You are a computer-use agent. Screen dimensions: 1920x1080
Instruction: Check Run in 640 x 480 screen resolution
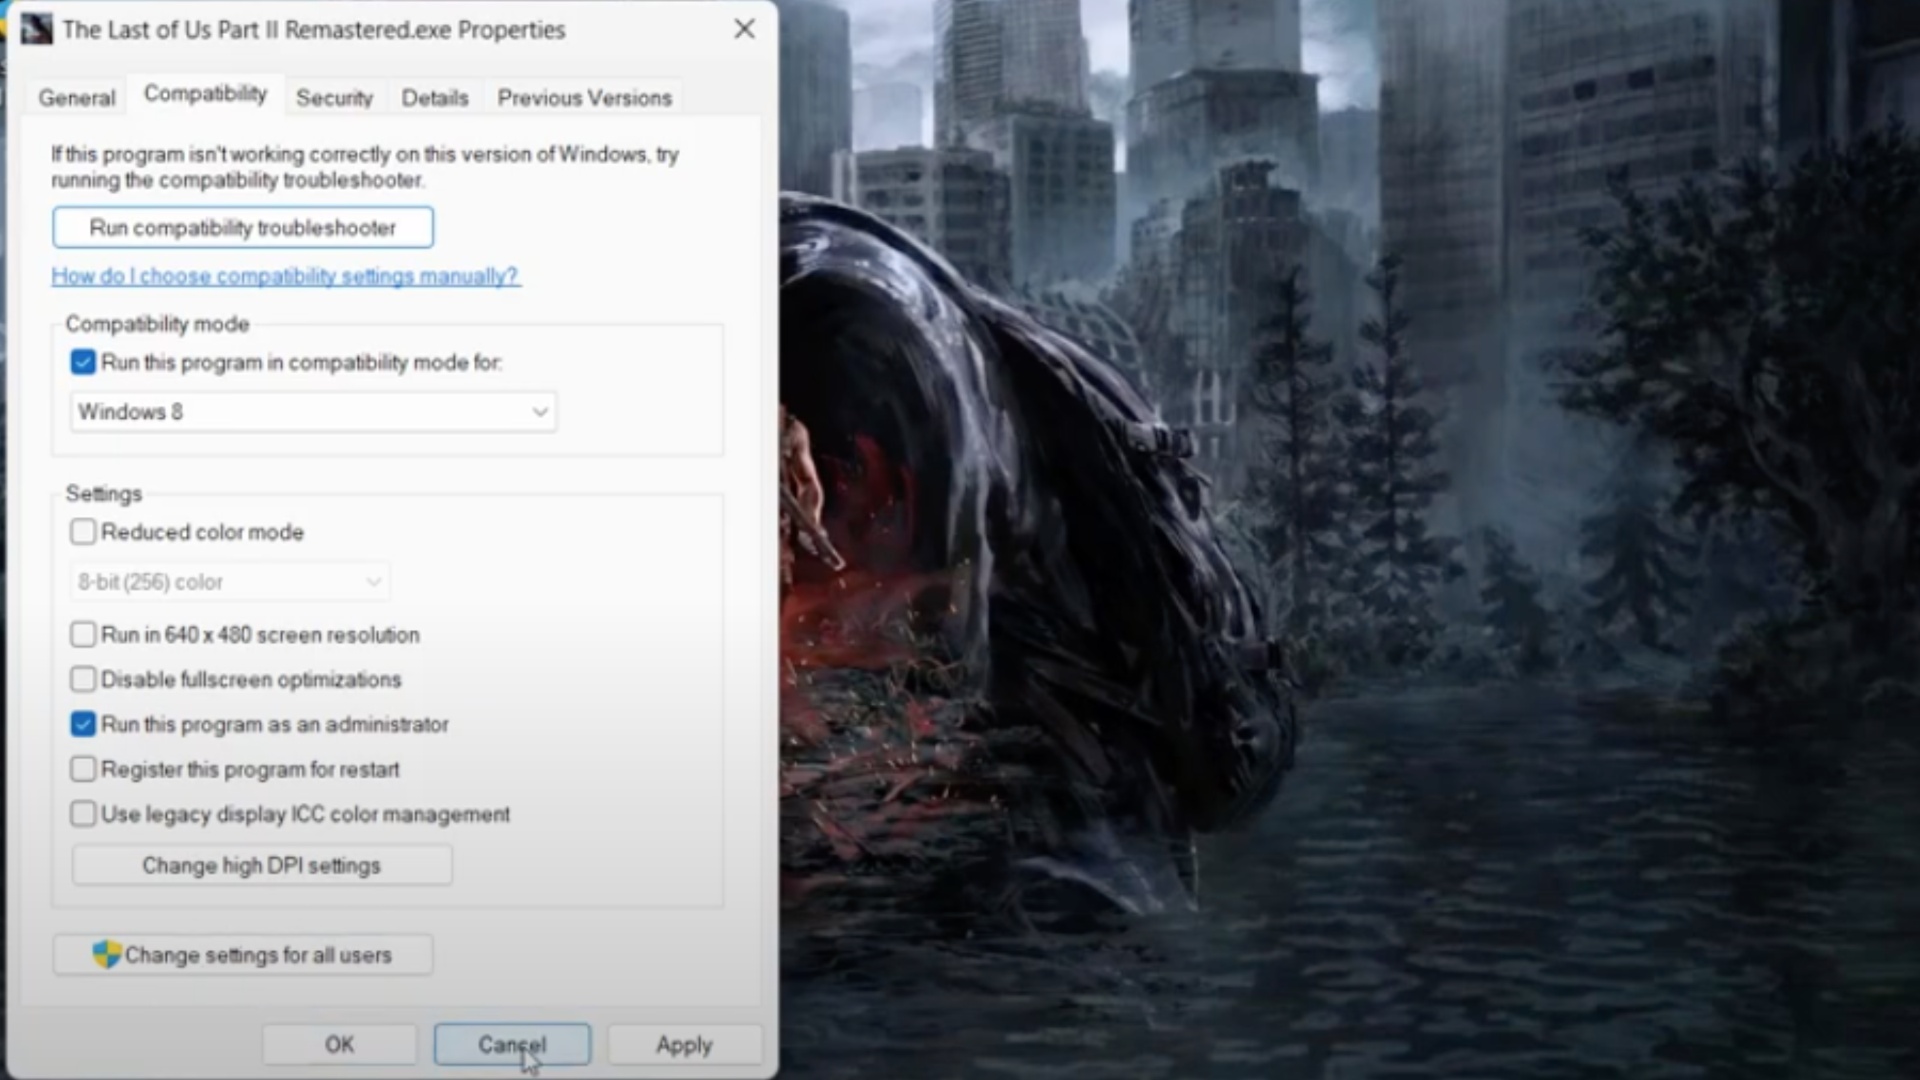[x=83, y=635]
